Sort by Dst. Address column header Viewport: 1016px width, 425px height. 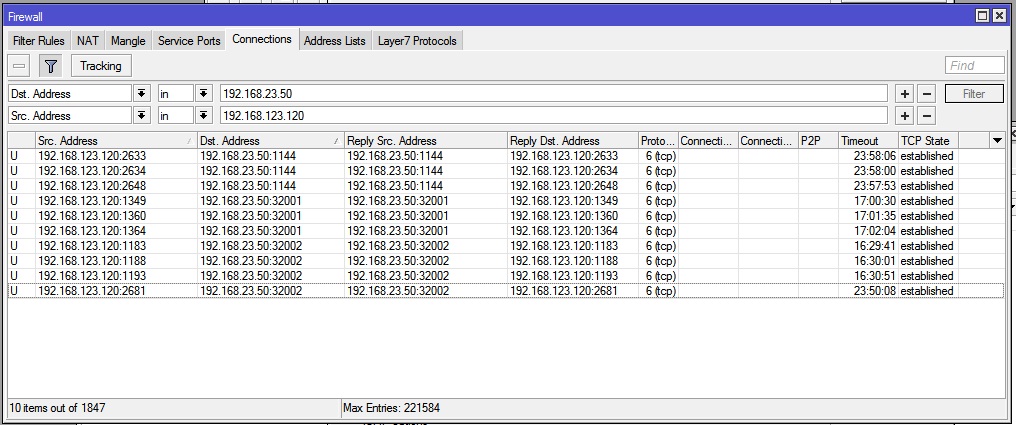tap(270, 141)
